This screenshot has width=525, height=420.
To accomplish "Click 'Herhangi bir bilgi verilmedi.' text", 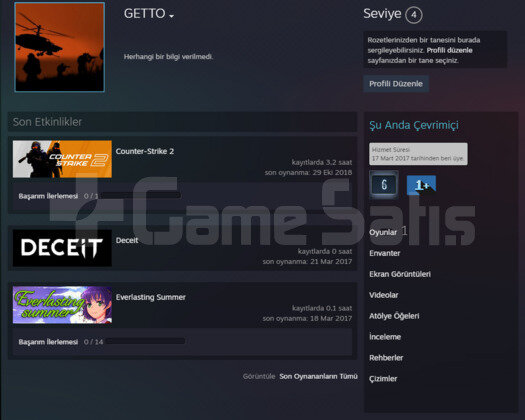I will [x=168, y=57].
